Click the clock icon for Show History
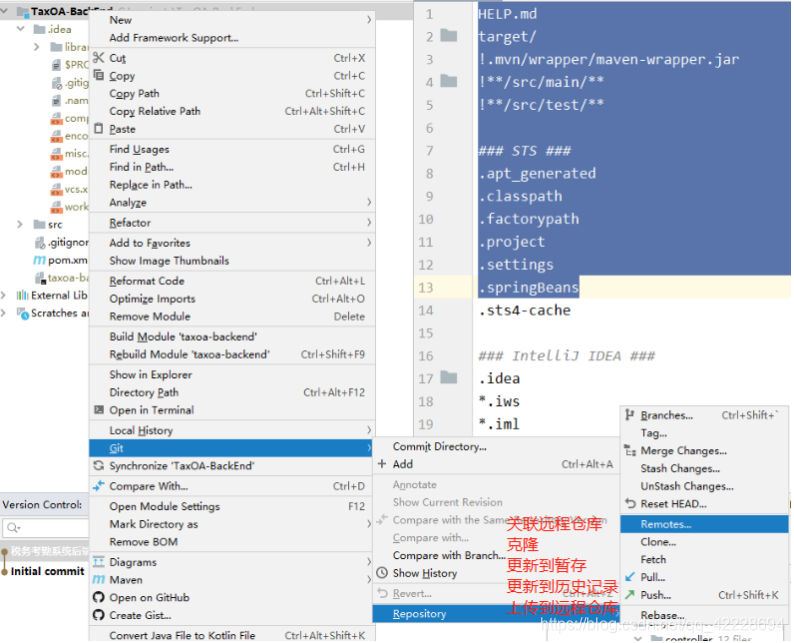Image resolution: width=794 pixels, height=643 pixels. tap(382, 573)
